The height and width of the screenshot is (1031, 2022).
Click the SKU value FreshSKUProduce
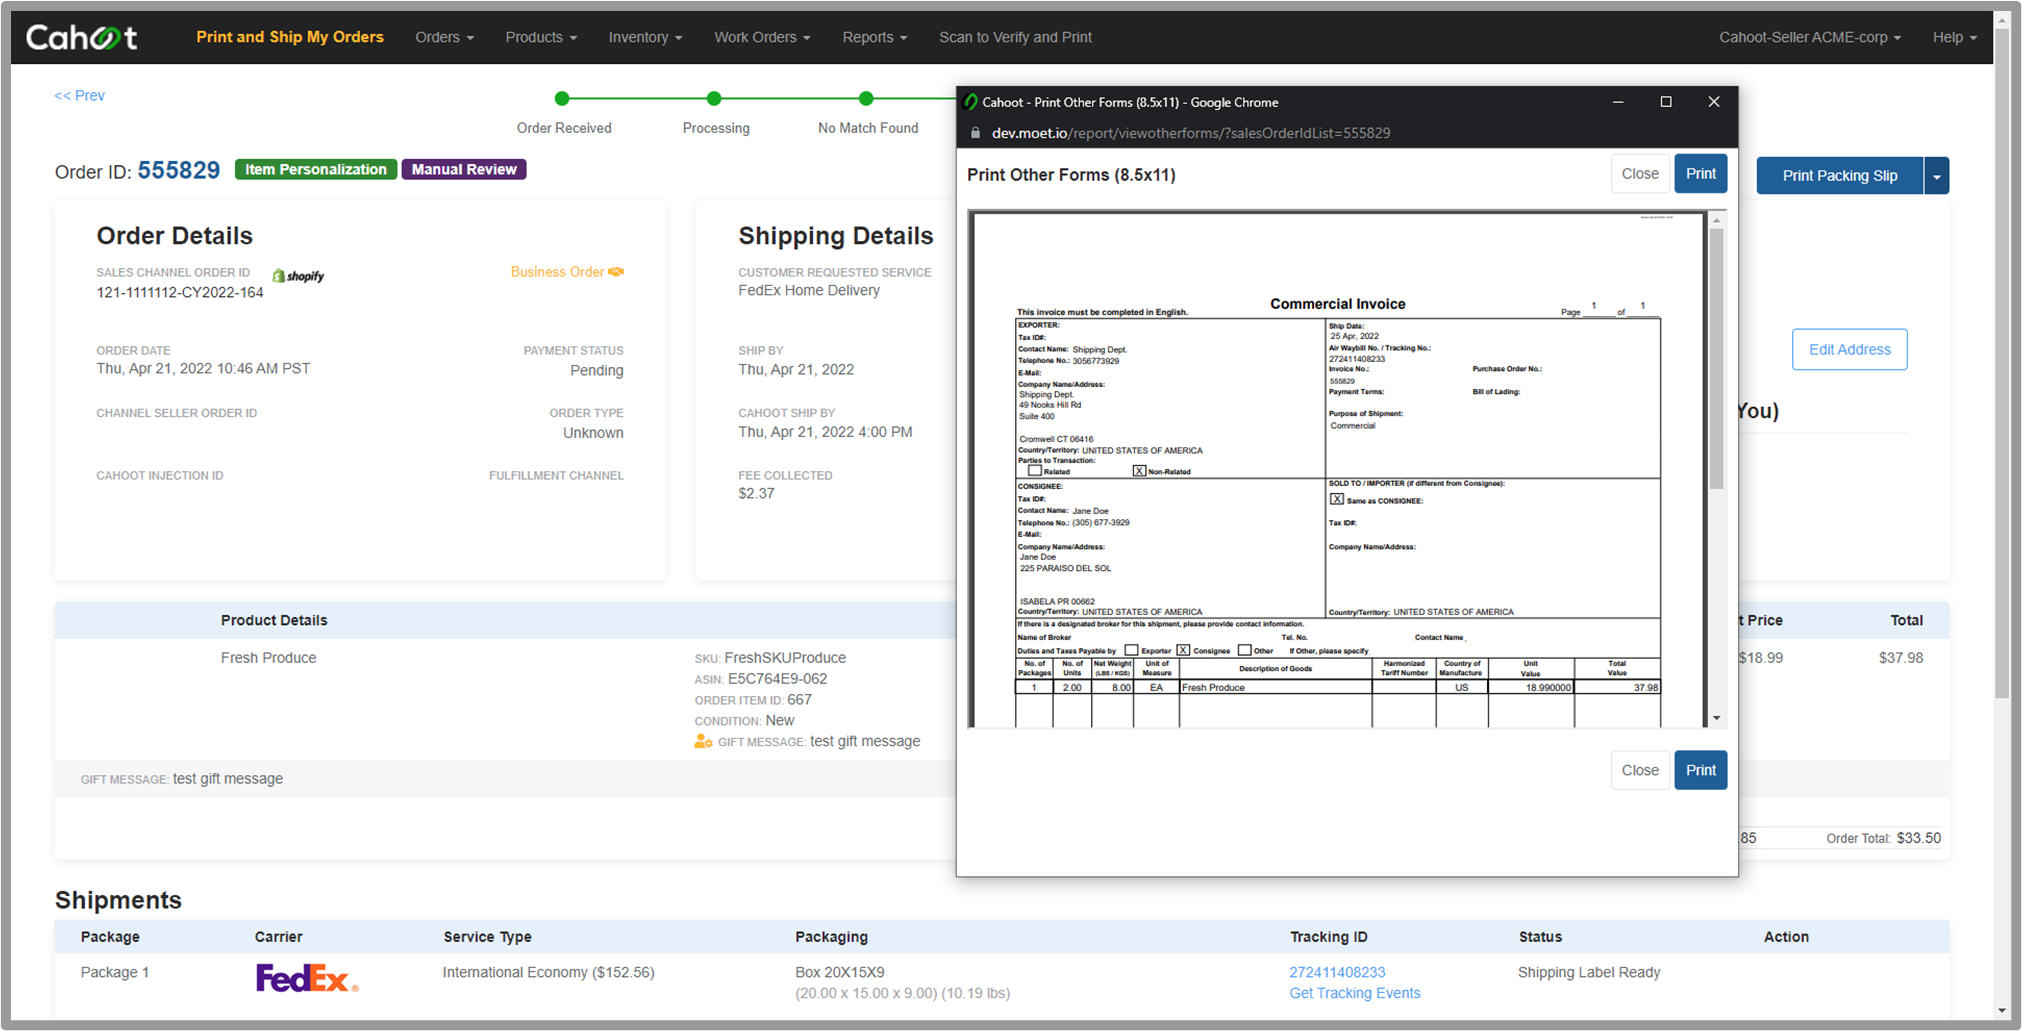coord(785,658)
